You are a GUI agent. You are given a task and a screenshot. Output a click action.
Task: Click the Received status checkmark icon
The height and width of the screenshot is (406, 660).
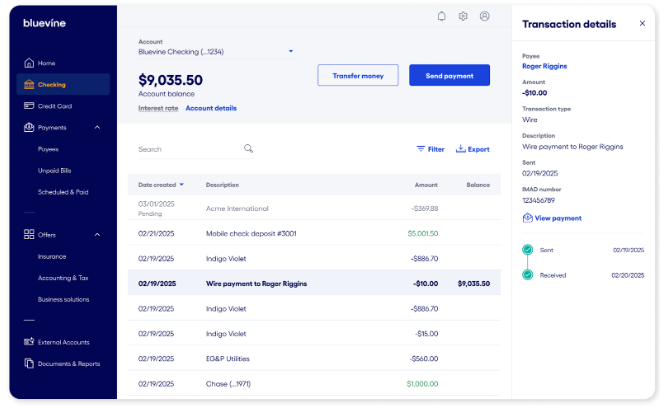tap(527, 275)
